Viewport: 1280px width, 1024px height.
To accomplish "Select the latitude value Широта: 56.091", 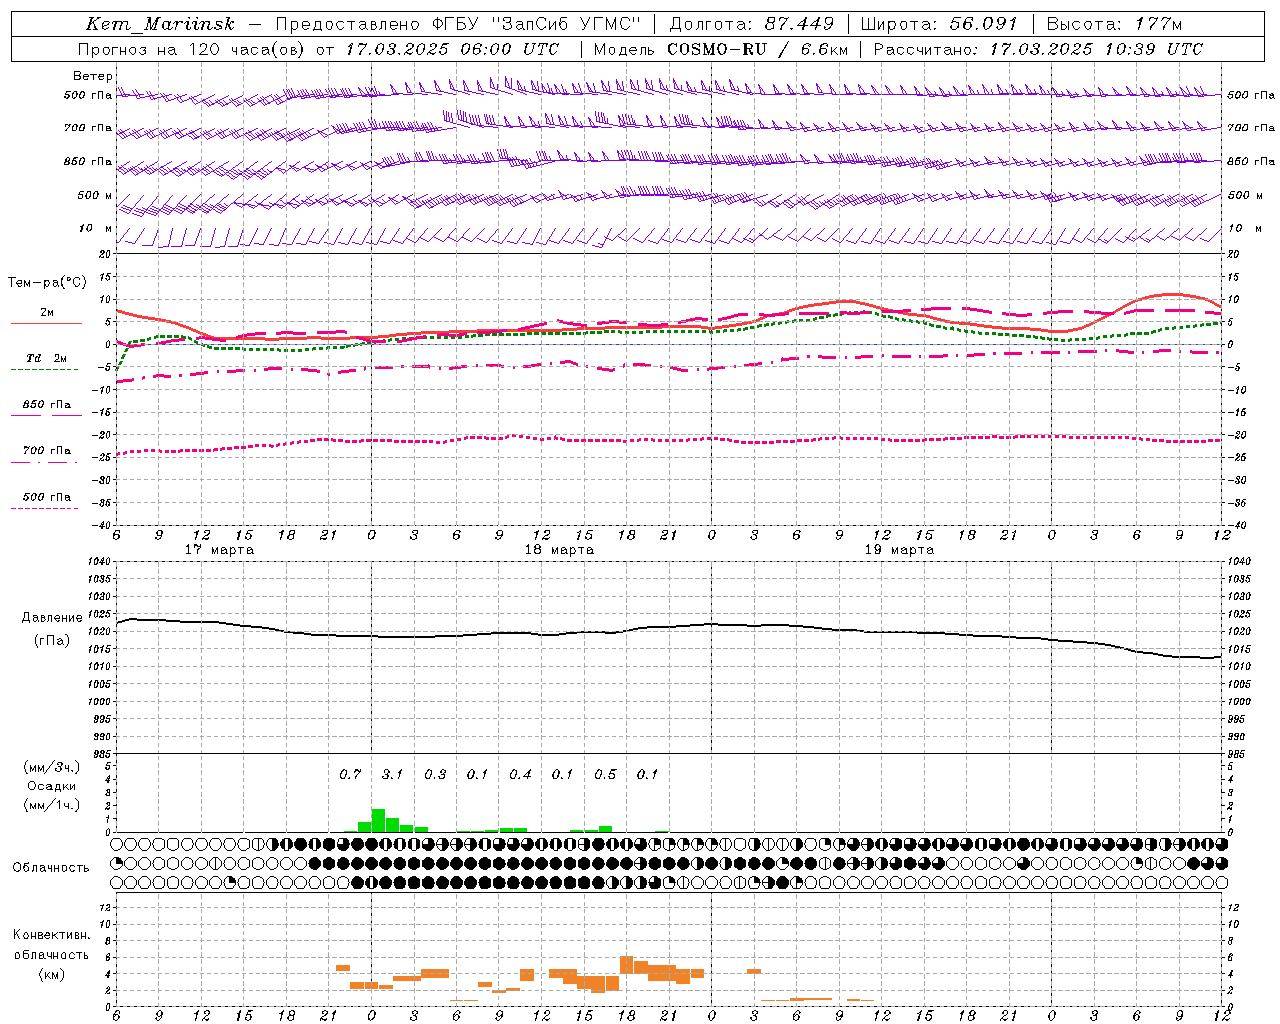I will point(938,24).
